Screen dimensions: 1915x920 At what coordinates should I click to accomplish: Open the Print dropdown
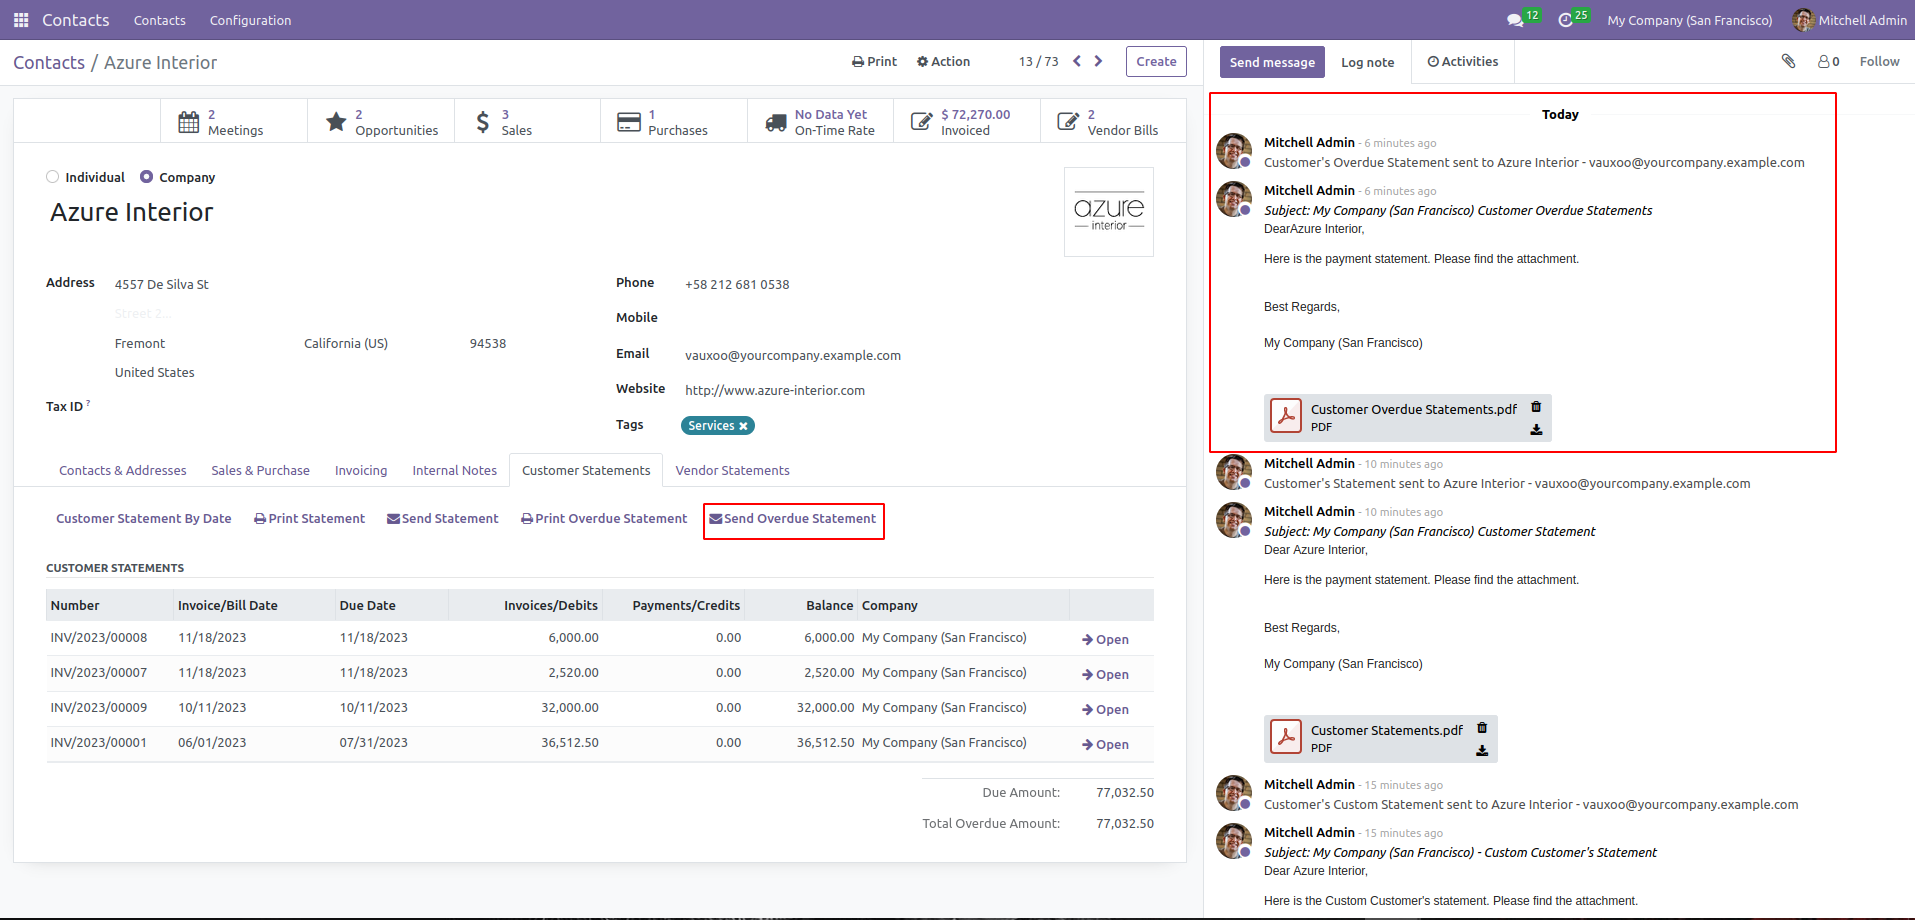click(874, 61)
